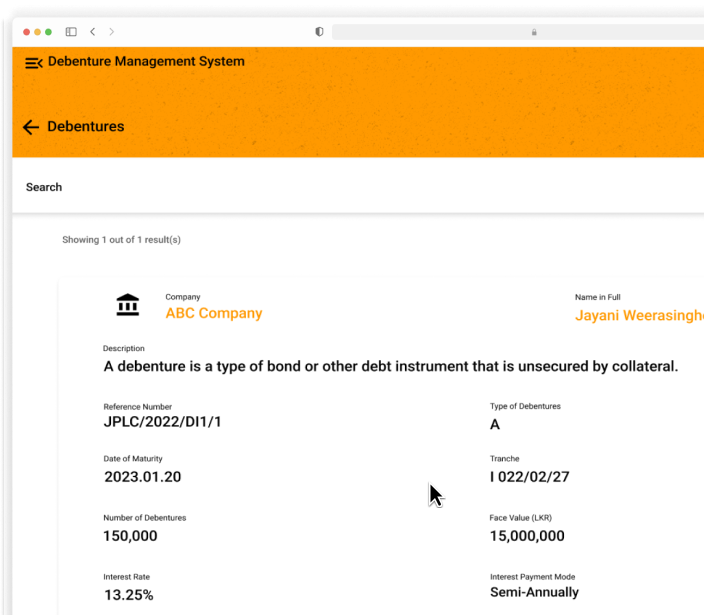The height and width of the screenshot is (615, 704).
Task: Click the Type of Debentures label
Action: (x=525, y=406)
